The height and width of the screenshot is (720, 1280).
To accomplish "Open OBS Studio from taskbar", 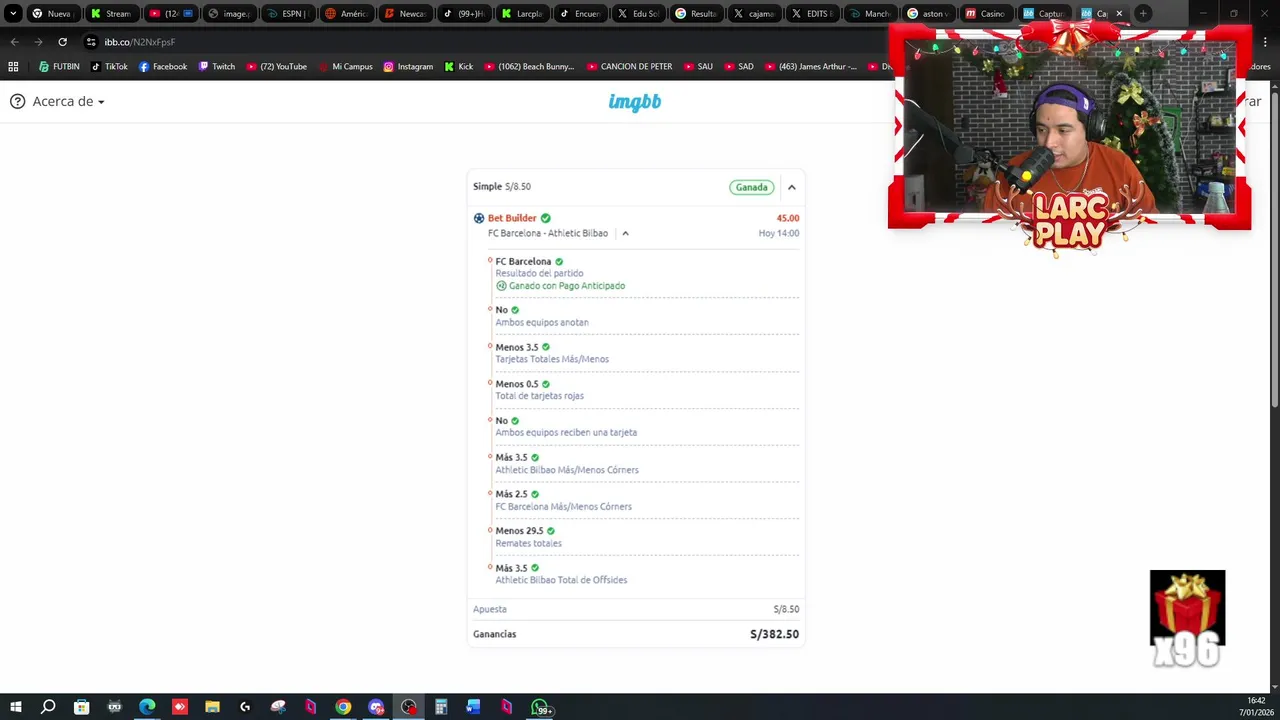I will point(409,707).
